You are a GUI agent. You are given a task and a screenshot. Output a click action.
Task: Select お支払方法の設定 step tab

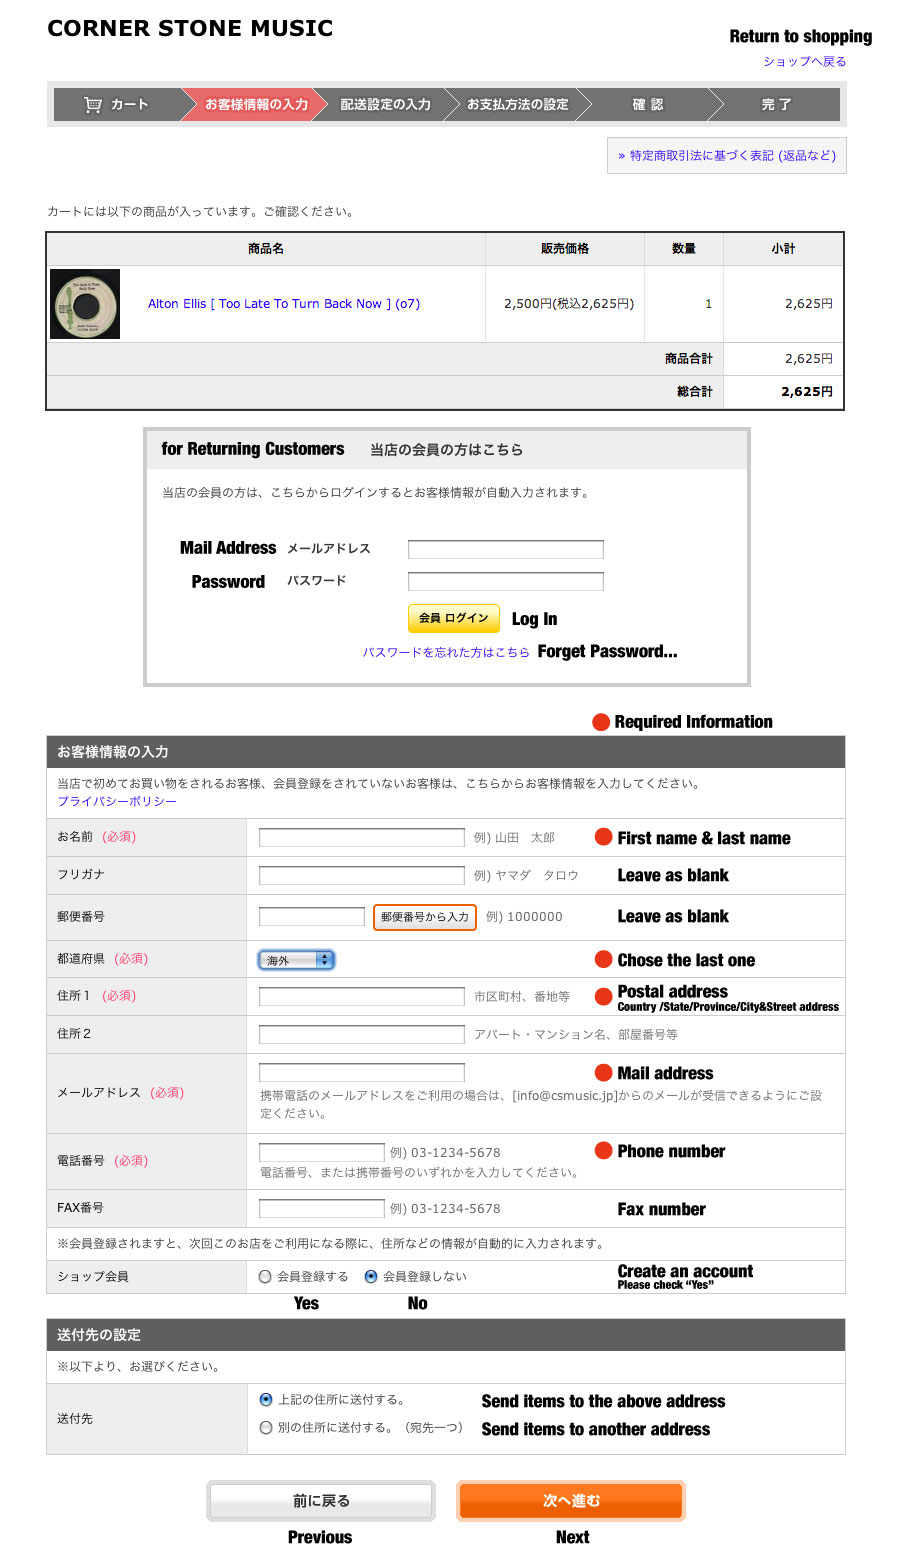pyautogui.click(x=518, y=104)
